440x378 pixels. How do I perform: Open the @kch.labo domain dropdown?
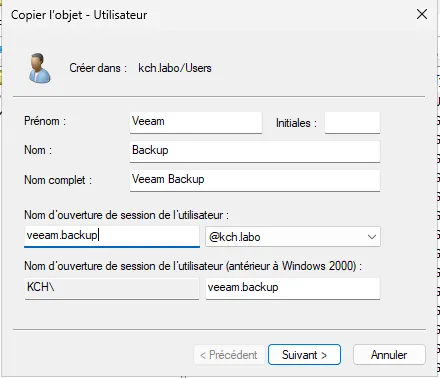click(293, 237)
